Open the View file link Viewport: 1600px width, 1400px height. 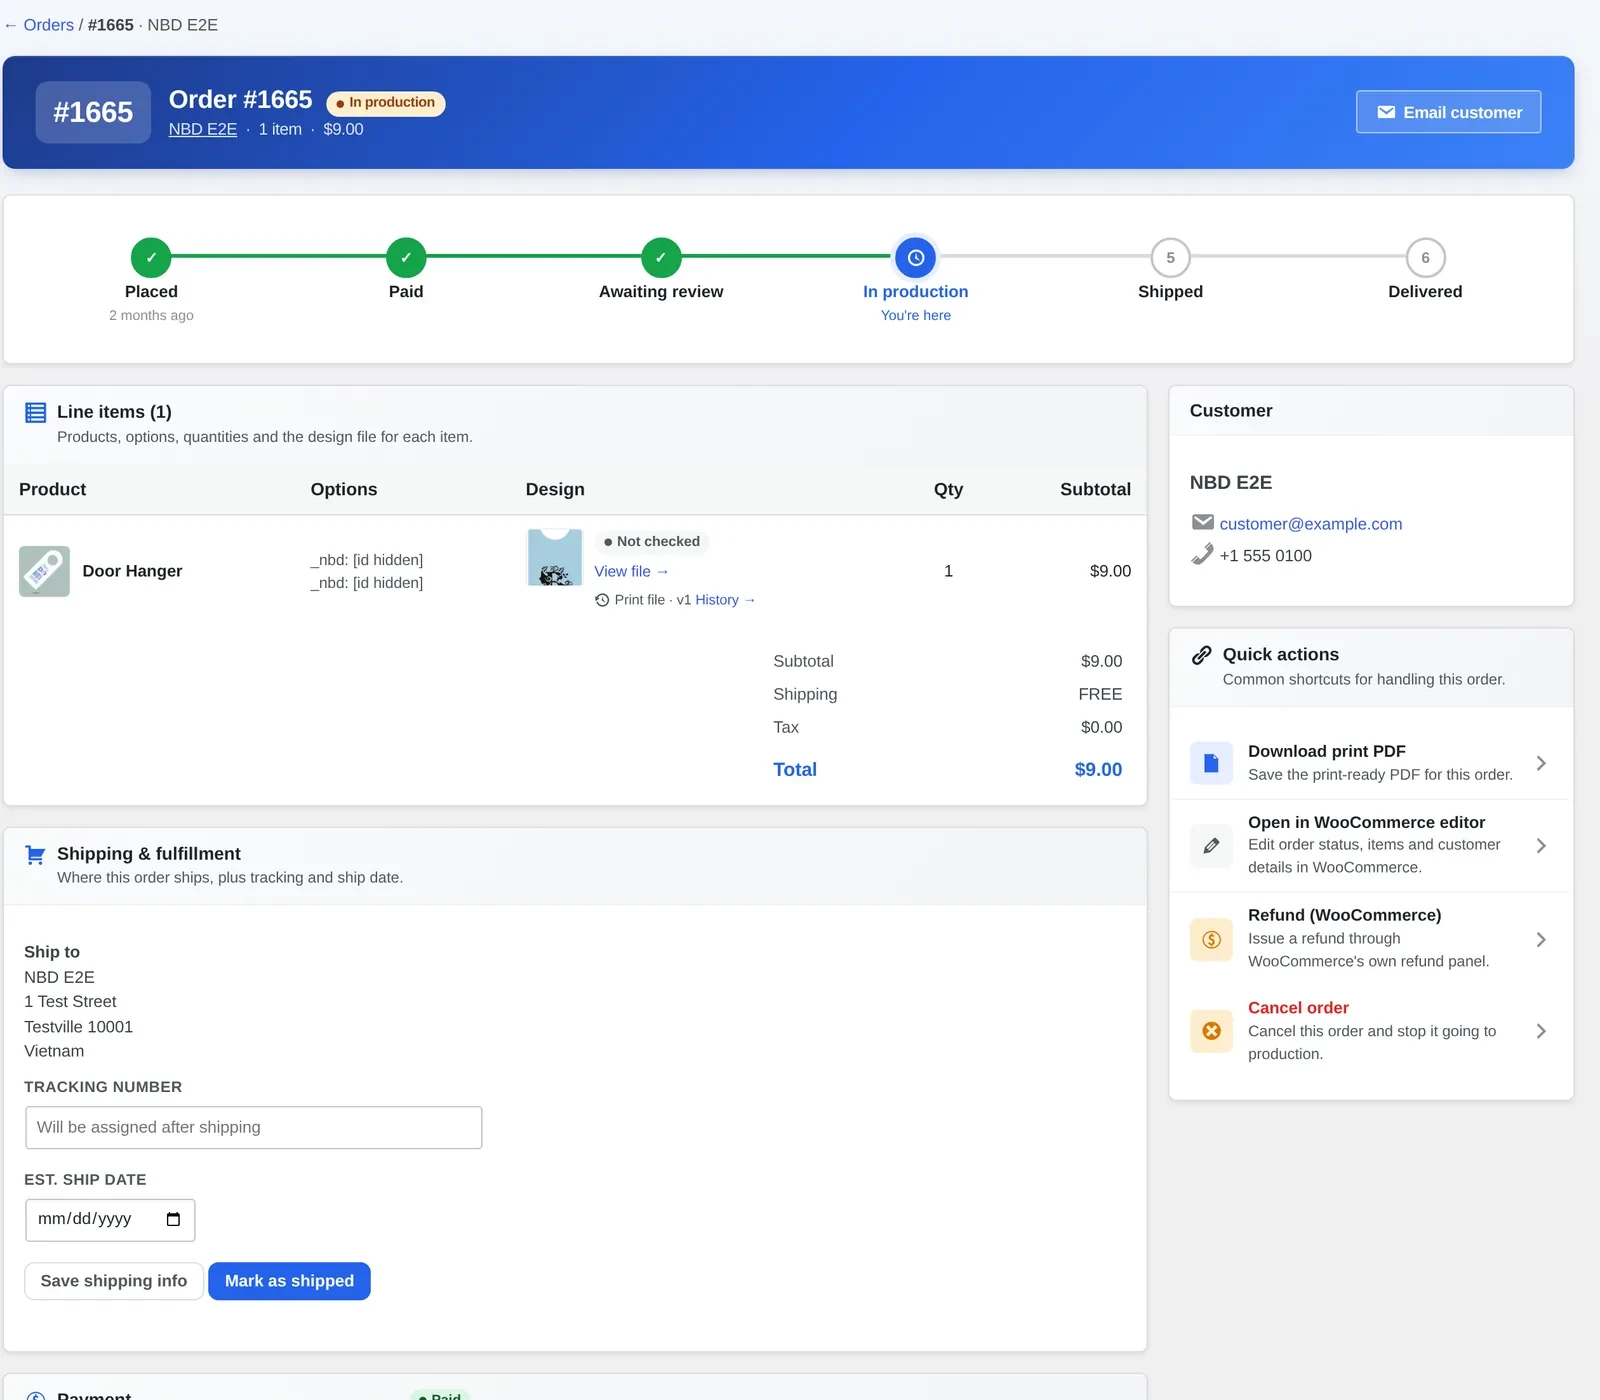[x=631, y=571]
